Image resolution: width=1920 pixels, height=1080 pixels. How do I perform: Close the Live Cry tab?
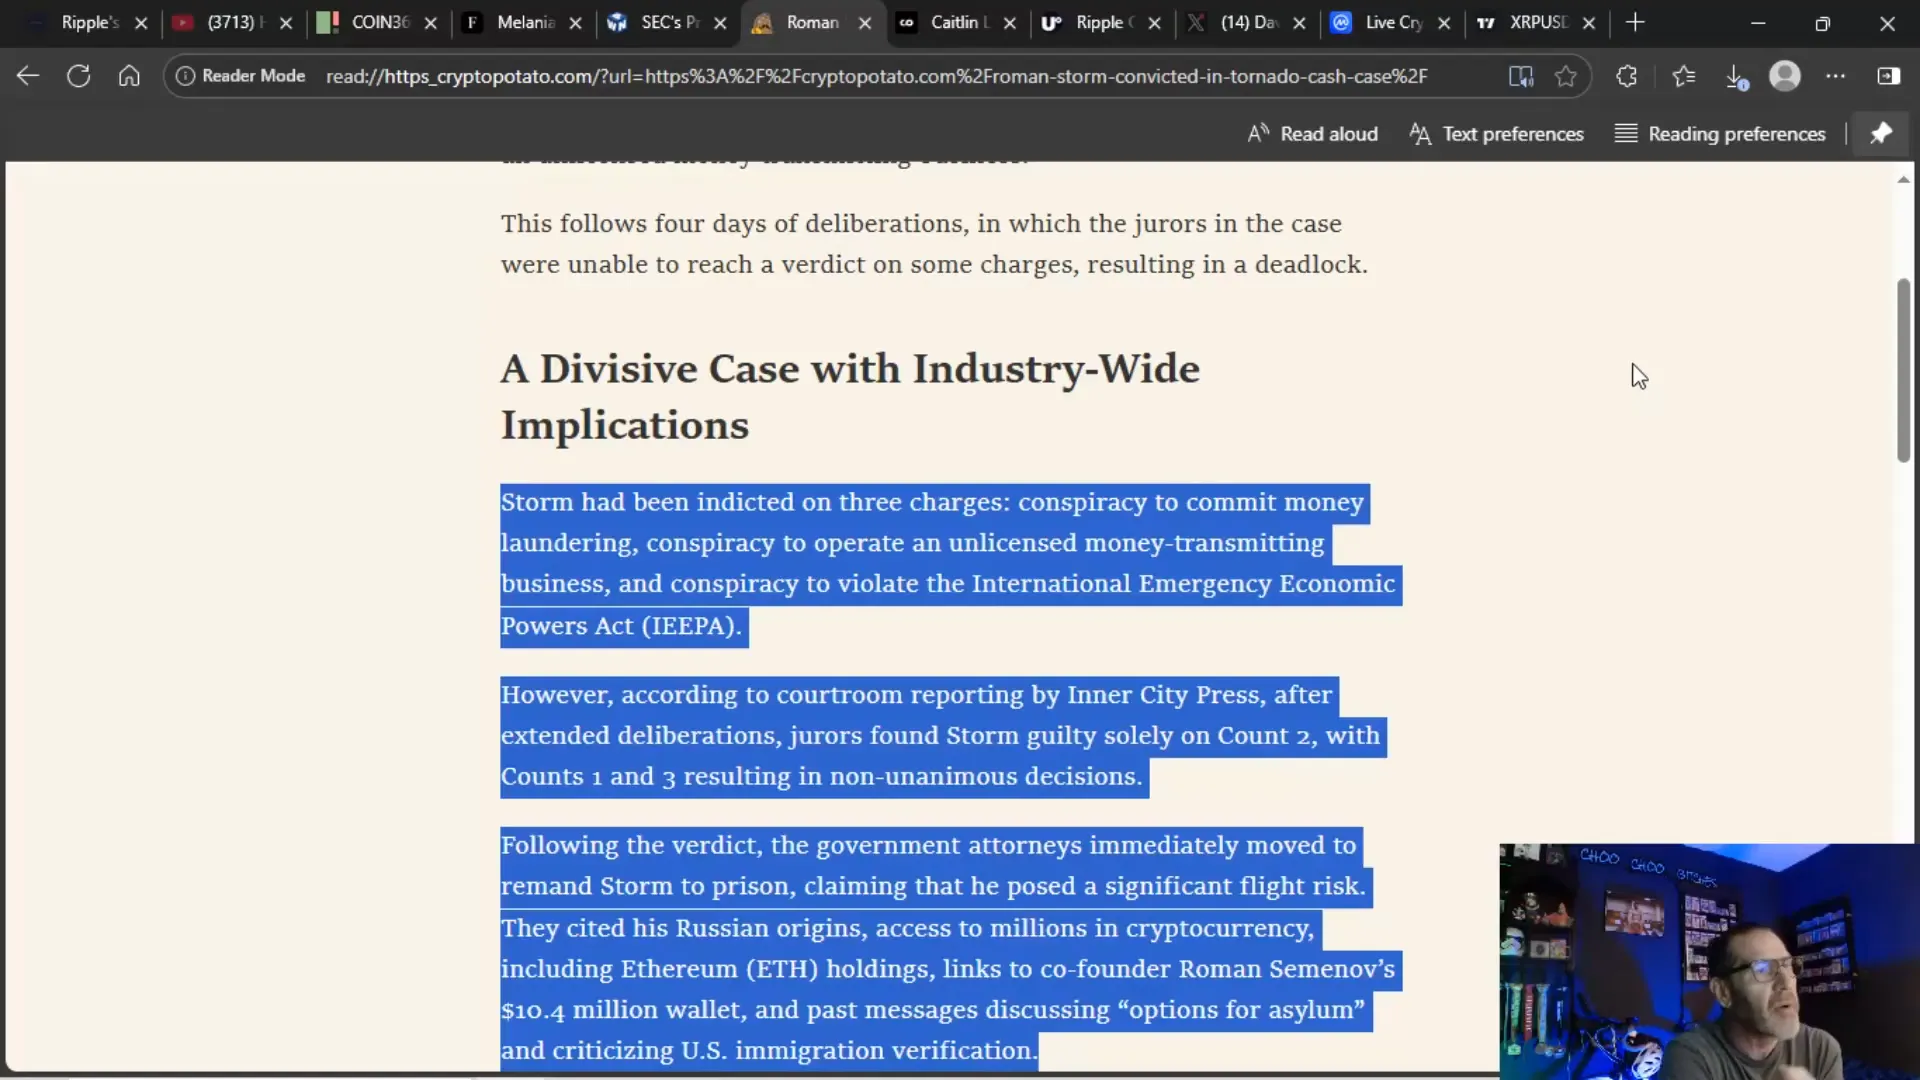[x=1444, y=23]
